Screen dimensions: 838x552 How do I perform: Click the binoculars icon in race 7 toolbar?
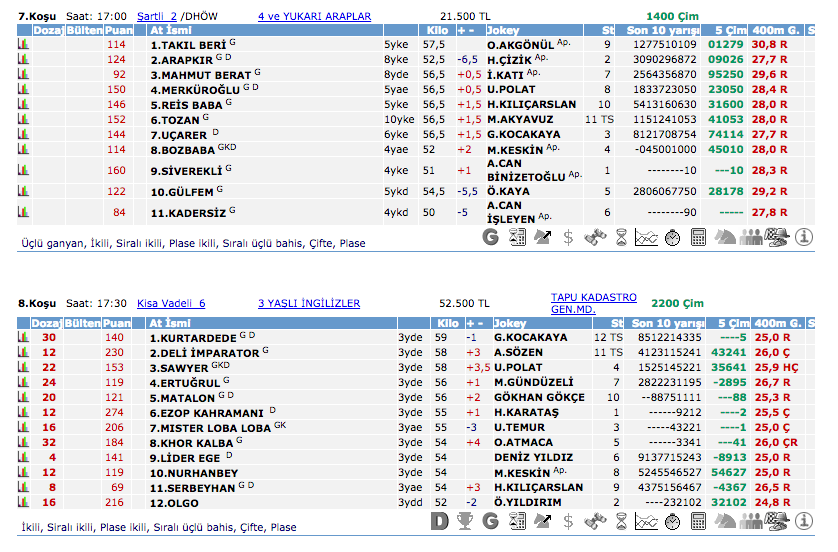pos(594,237)
